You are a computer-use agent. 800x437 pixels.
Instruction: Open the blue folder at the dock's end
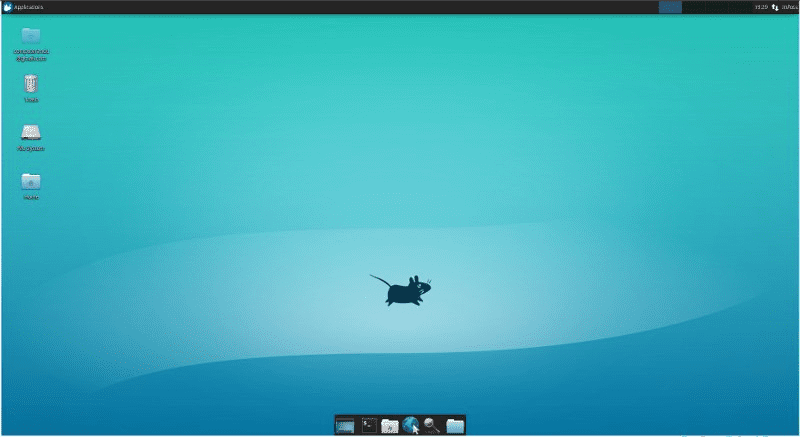click(x=455, y=425)
